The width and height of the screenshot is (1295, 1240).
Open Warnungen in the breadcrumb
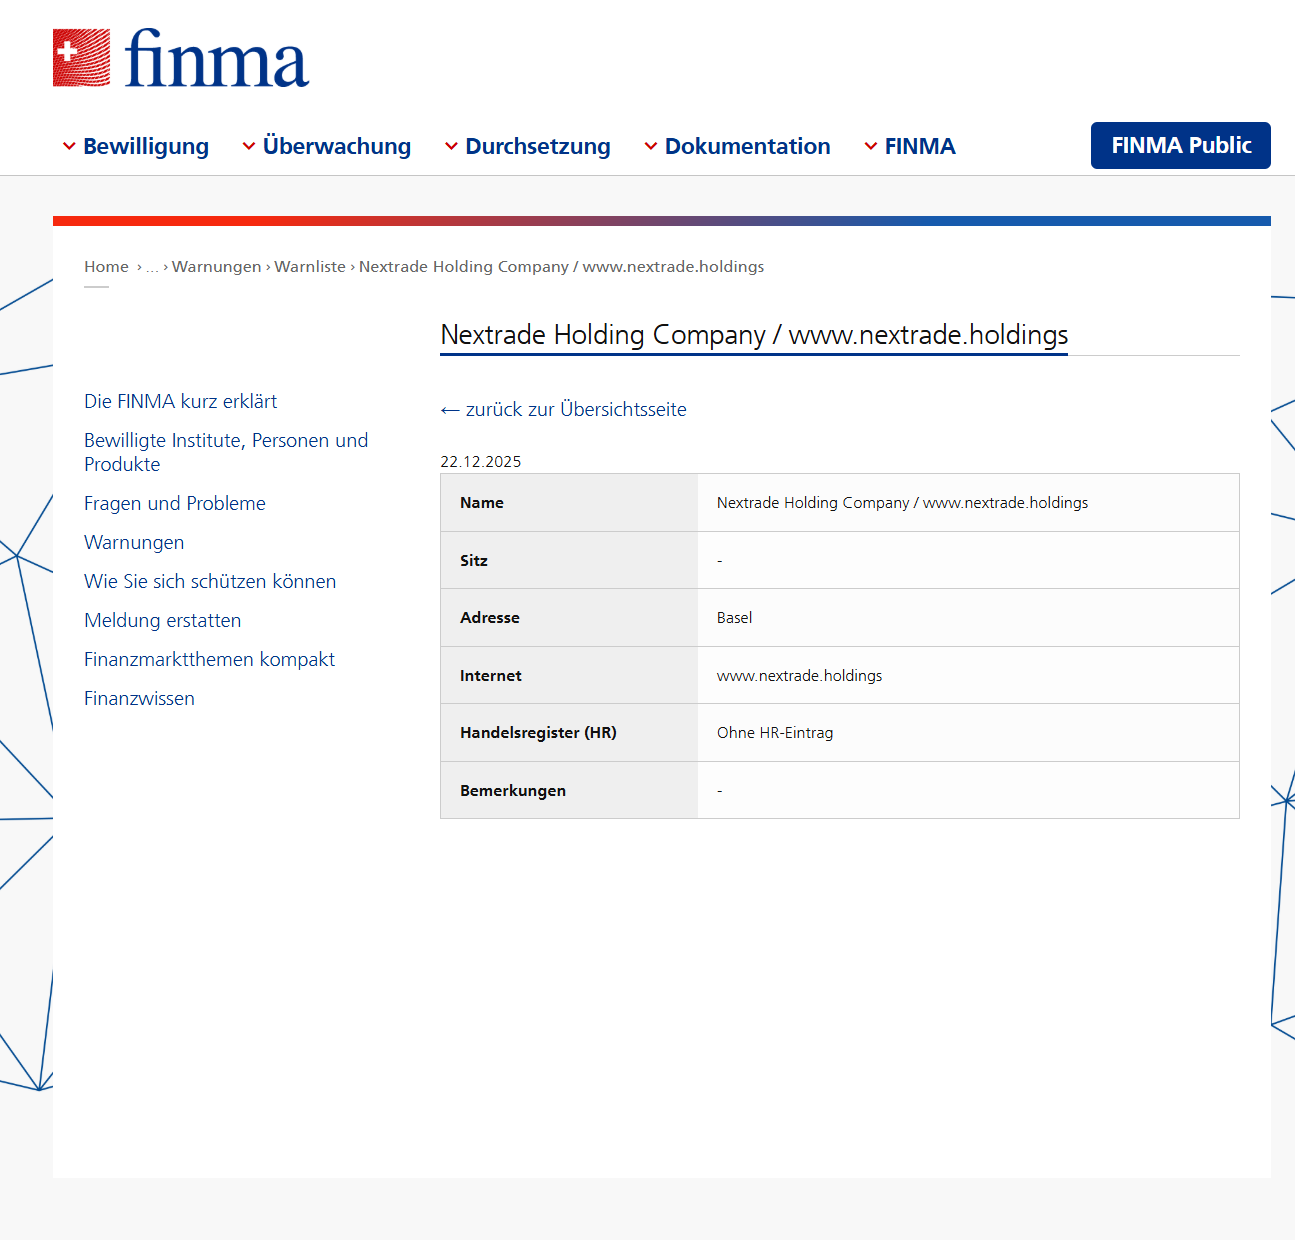[x=216, y=267]
